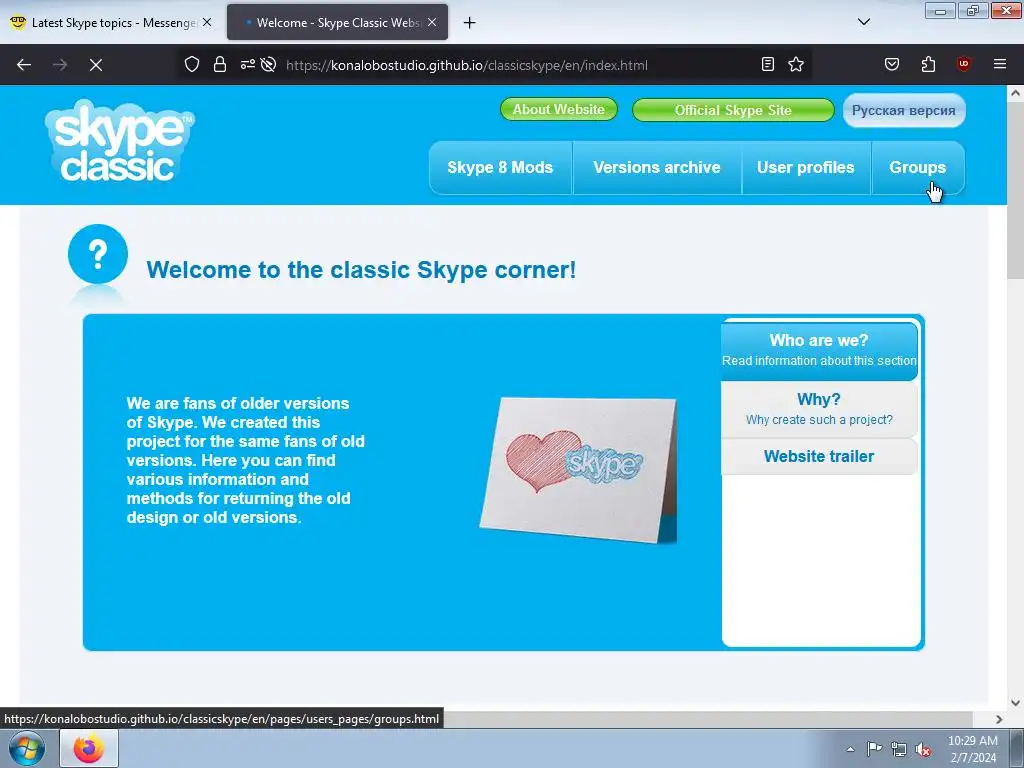This screenshot has width=1024, height=768.
Task: Click the forward navigation arrow
Action: click(60, 65)
